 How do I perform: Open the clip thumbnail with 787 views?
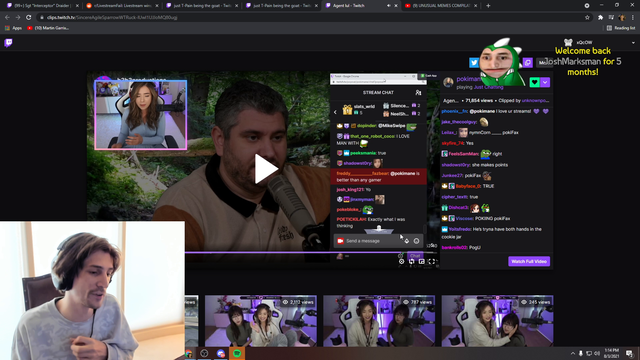tap(379, 321)
